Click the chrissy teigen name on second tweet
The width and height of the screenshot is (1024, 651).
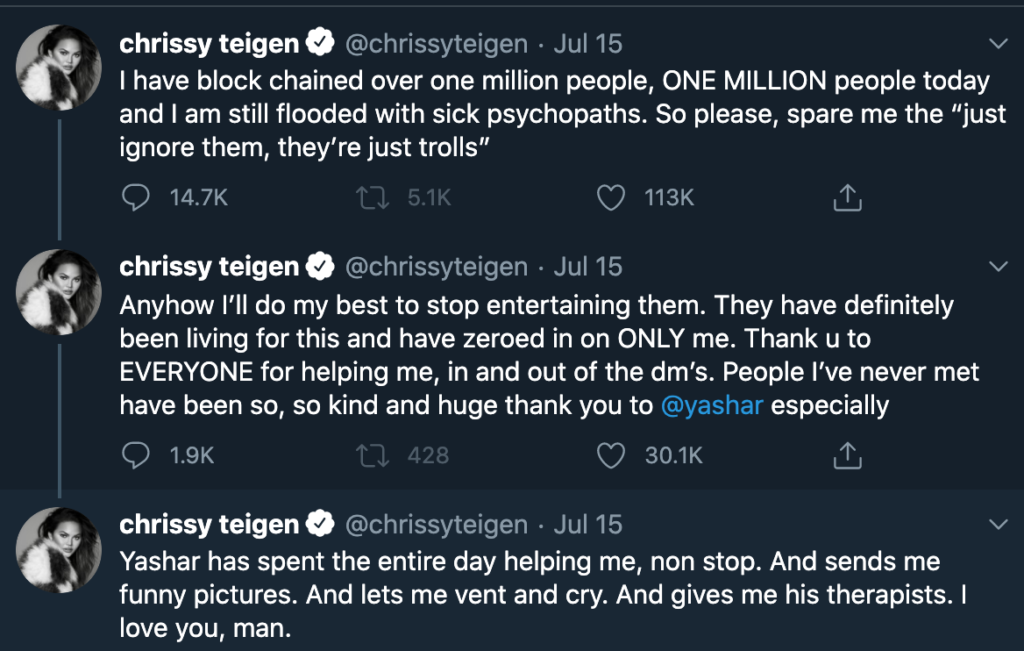click(x=209, y=267)
